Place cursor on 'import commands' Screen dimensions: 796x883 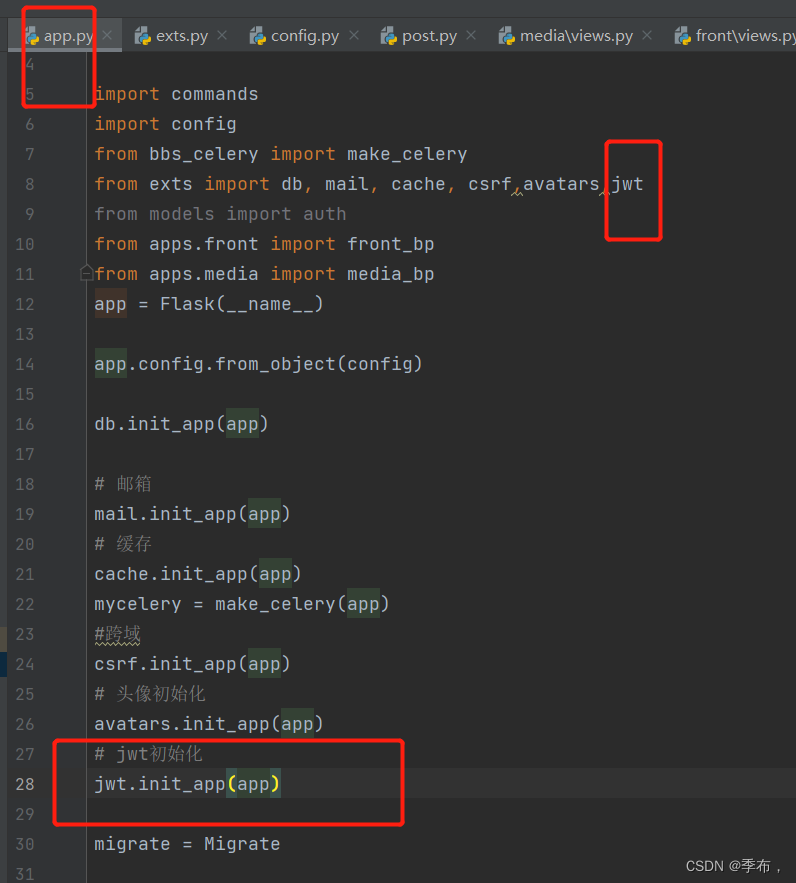click(x=176, y=94)
